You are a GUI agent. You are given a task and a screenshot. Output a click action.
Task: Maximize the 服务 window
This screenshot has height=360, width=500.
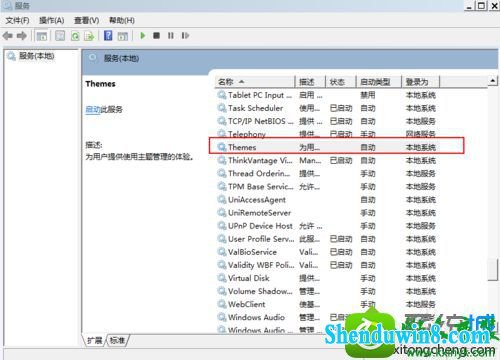(482, 6)
